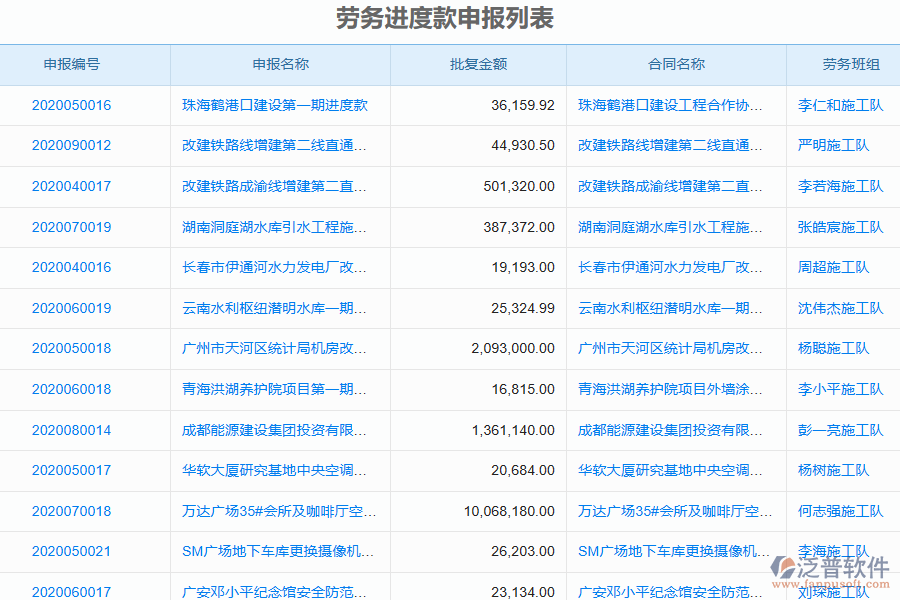Image resolution: width=900 pixels, height=600 pixels.
Task: Open the 珠海鹤港口建设第一期进度款 report name
Action: [x=280, y=105]
